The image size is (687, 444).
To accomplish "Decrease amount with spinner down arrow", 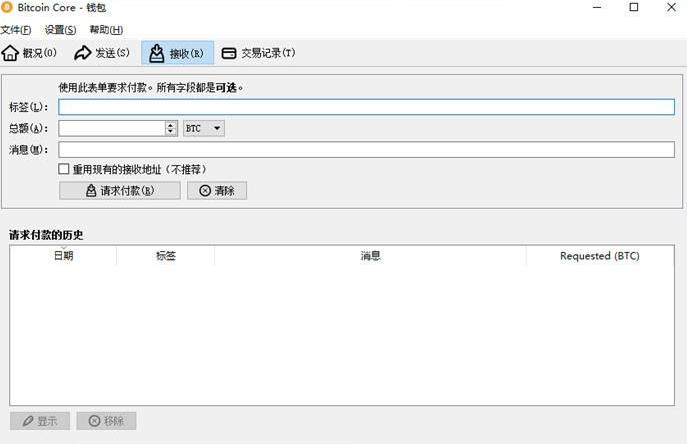I will pyautogui.click(x=171, y=132).
